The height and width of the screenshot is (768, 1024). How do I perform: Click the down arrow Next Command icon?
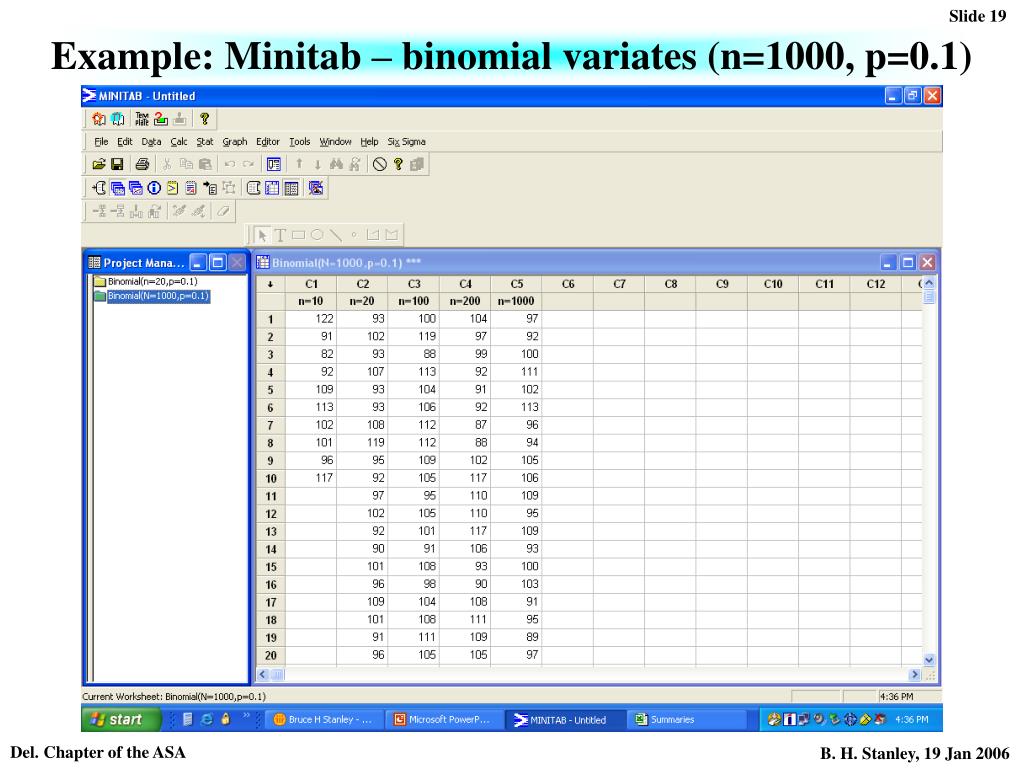[317, 165]
